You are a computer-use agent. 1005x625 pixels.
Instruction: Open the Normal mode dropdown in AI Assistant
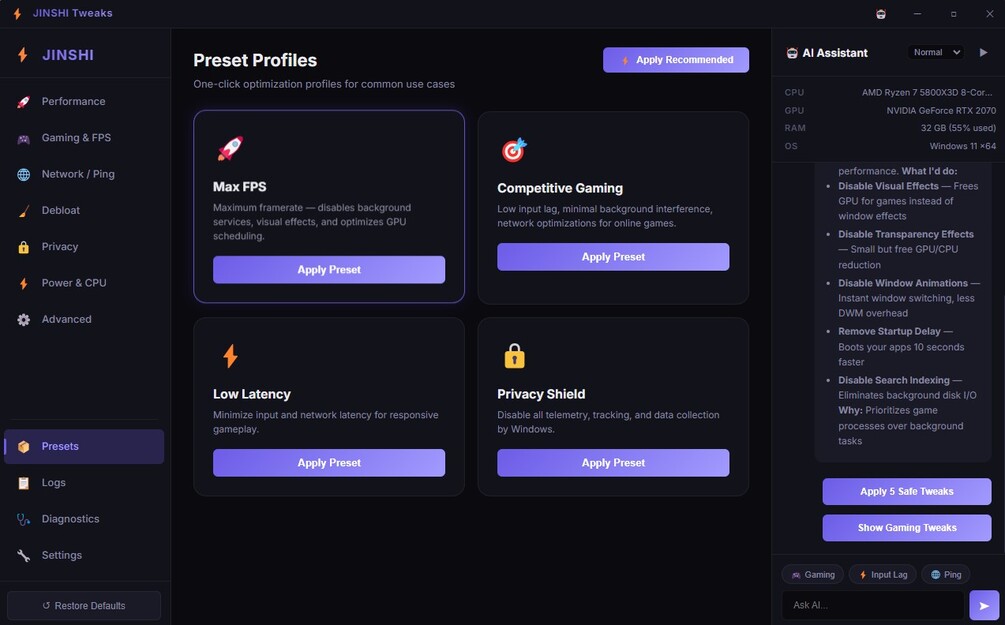tap(936, 52)
